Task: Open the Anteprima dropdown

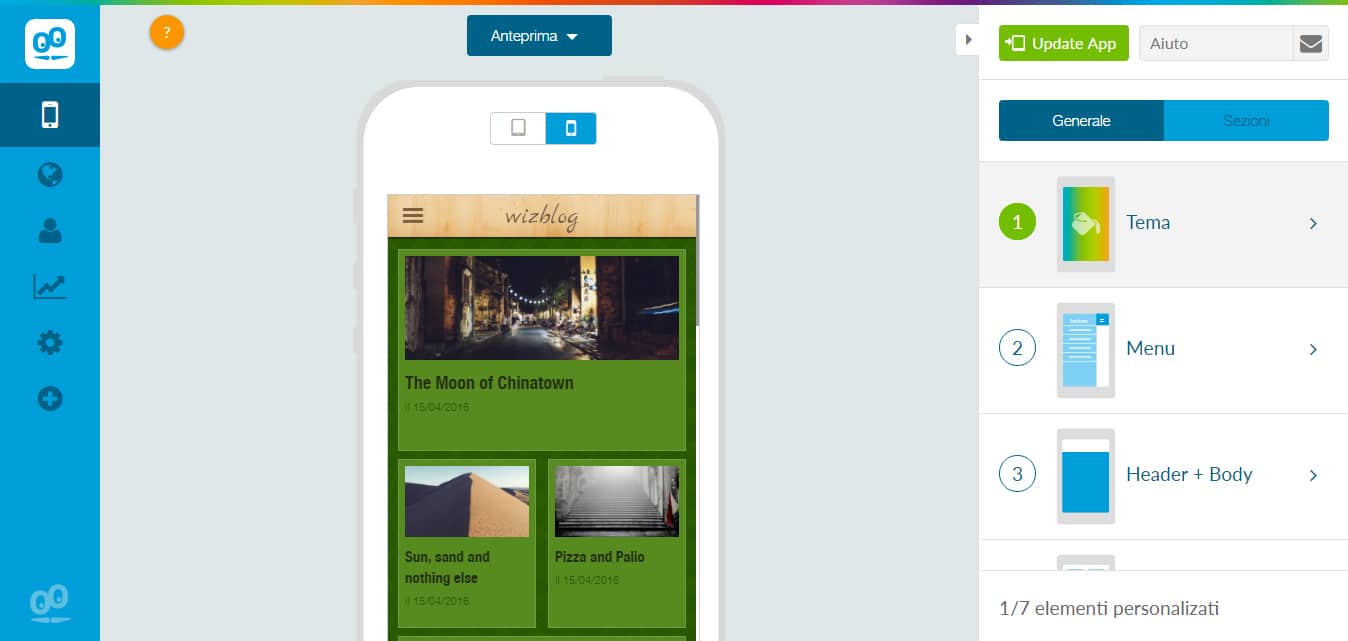Action: coord(539,34)
